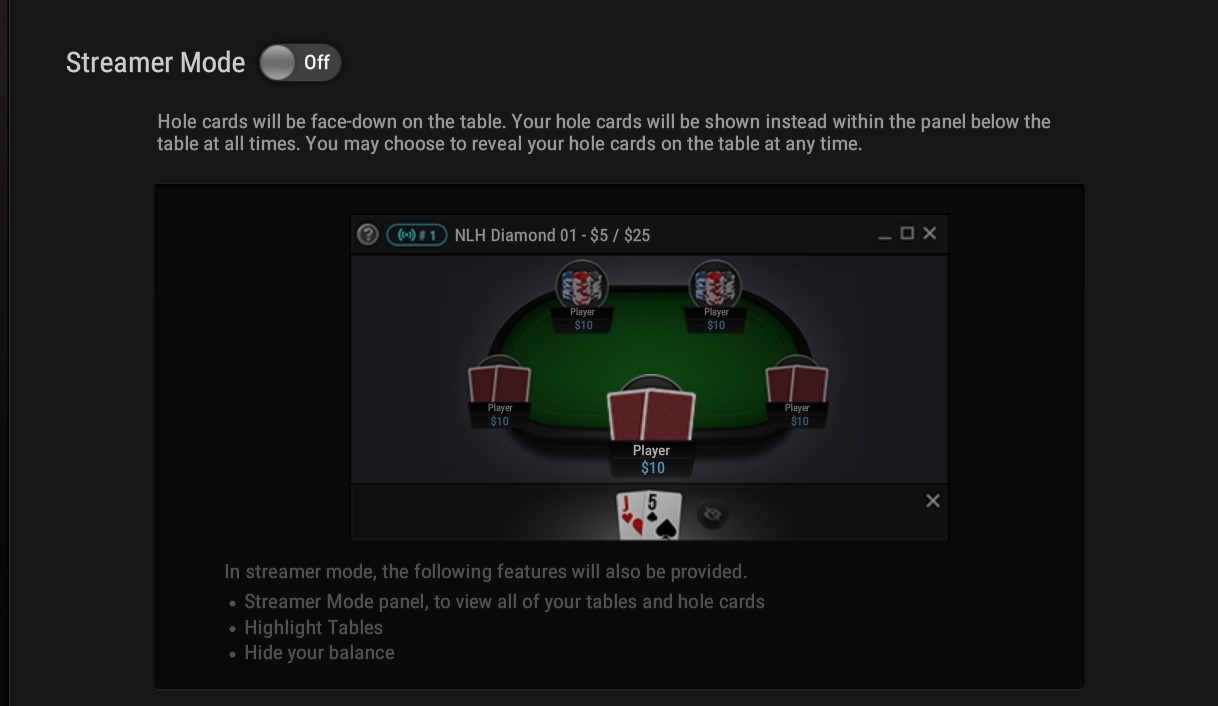This screenshot has height=706, width=1218.
Task: Select the top-right player chip avatar
Action: click(715, 285)
